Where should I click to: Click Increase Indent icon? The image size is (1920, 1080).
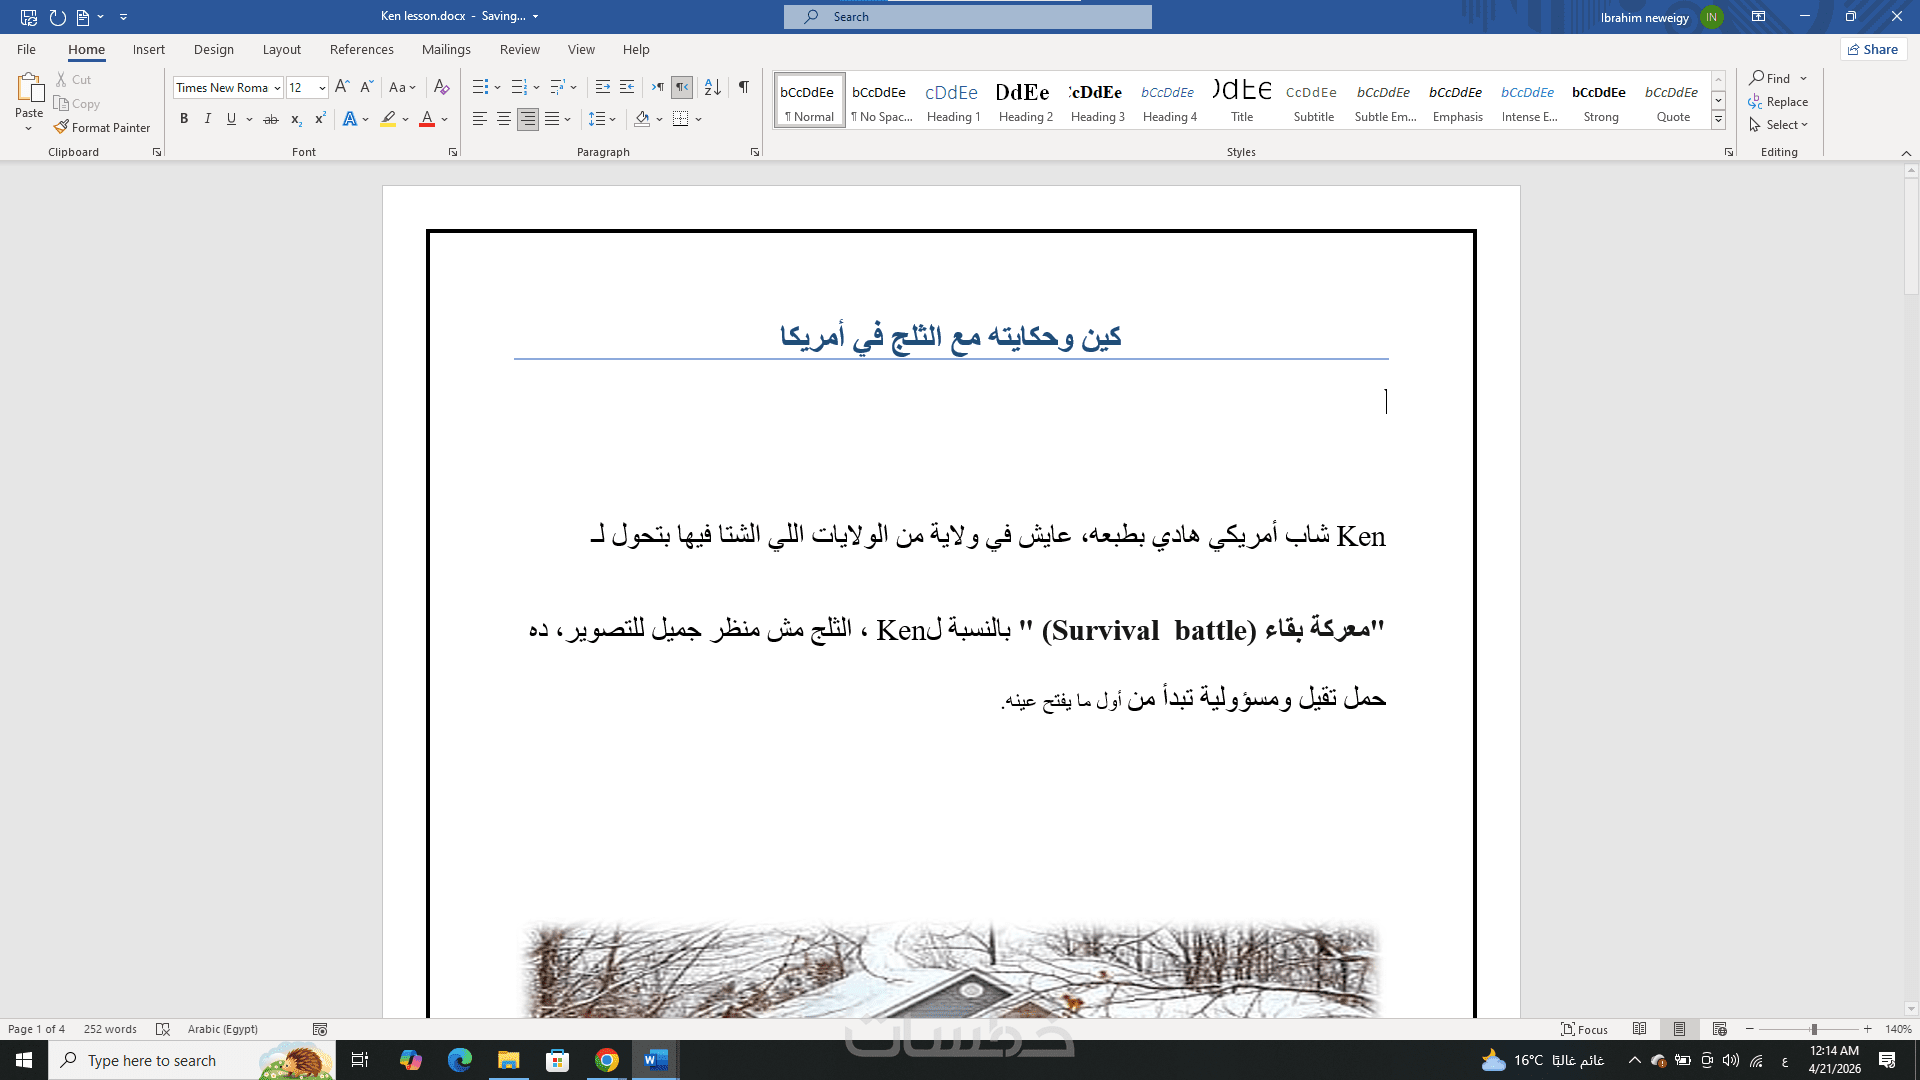pos(626,87)
